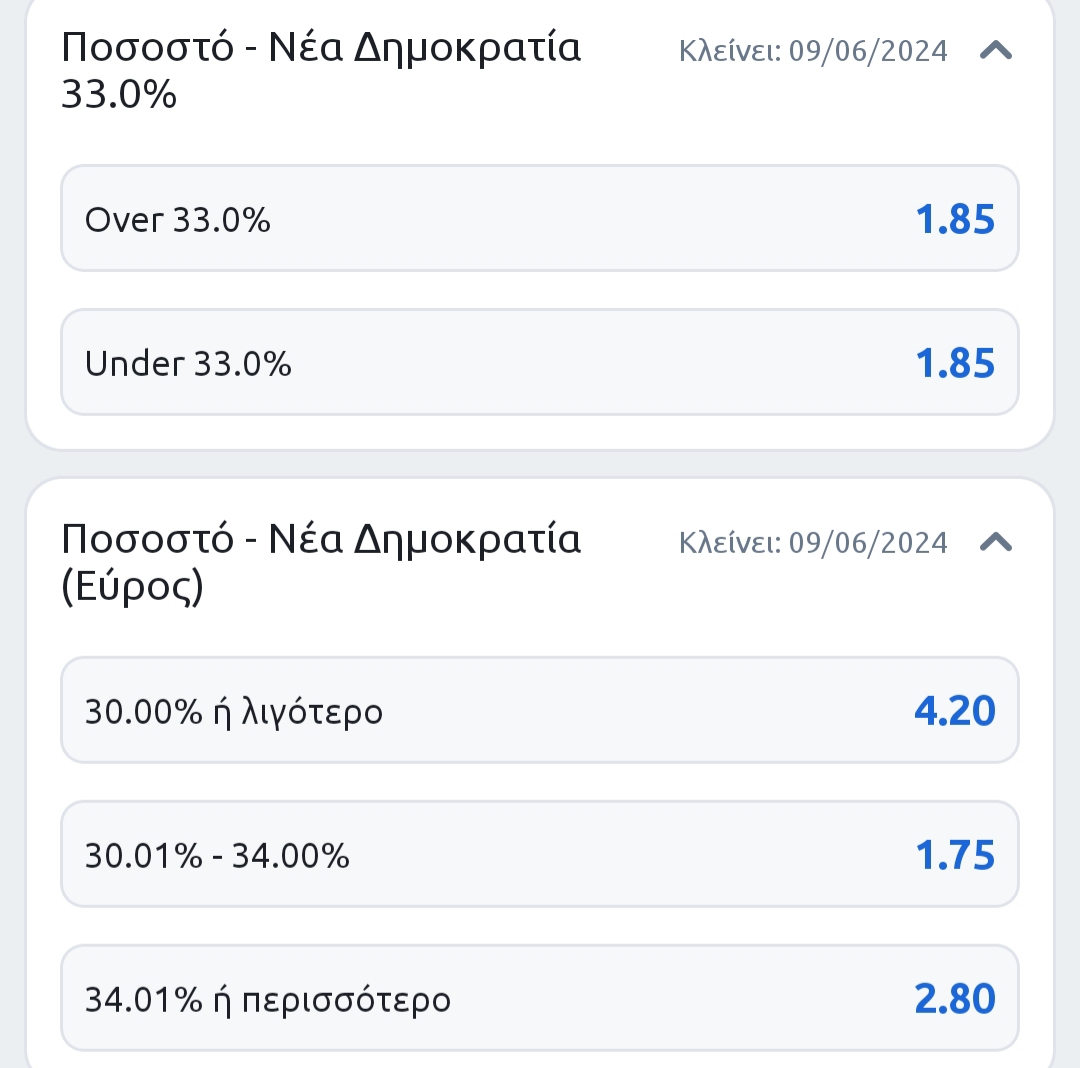Click the 33.0% subtitle under first heading
The width and height of the screenshot is (1080, 1068).
click(119, 94)
